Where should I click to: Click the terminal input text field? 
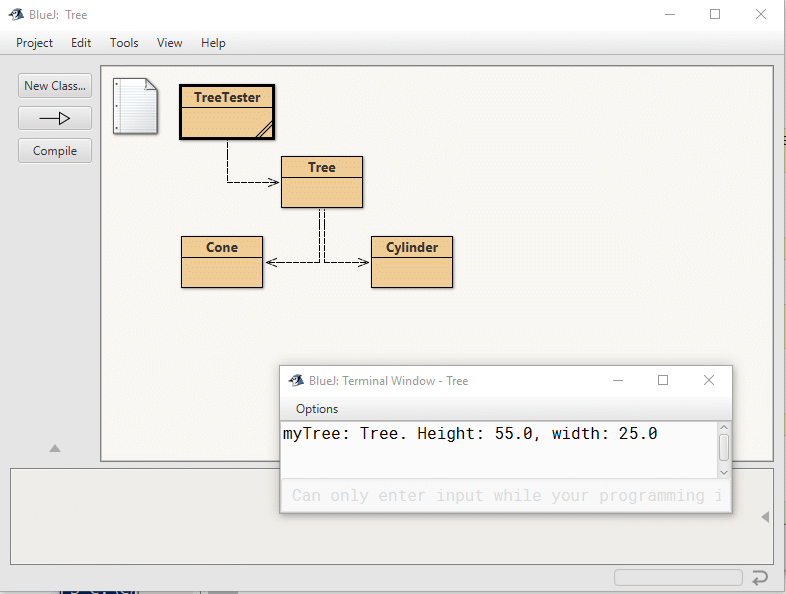click(505, 496)
